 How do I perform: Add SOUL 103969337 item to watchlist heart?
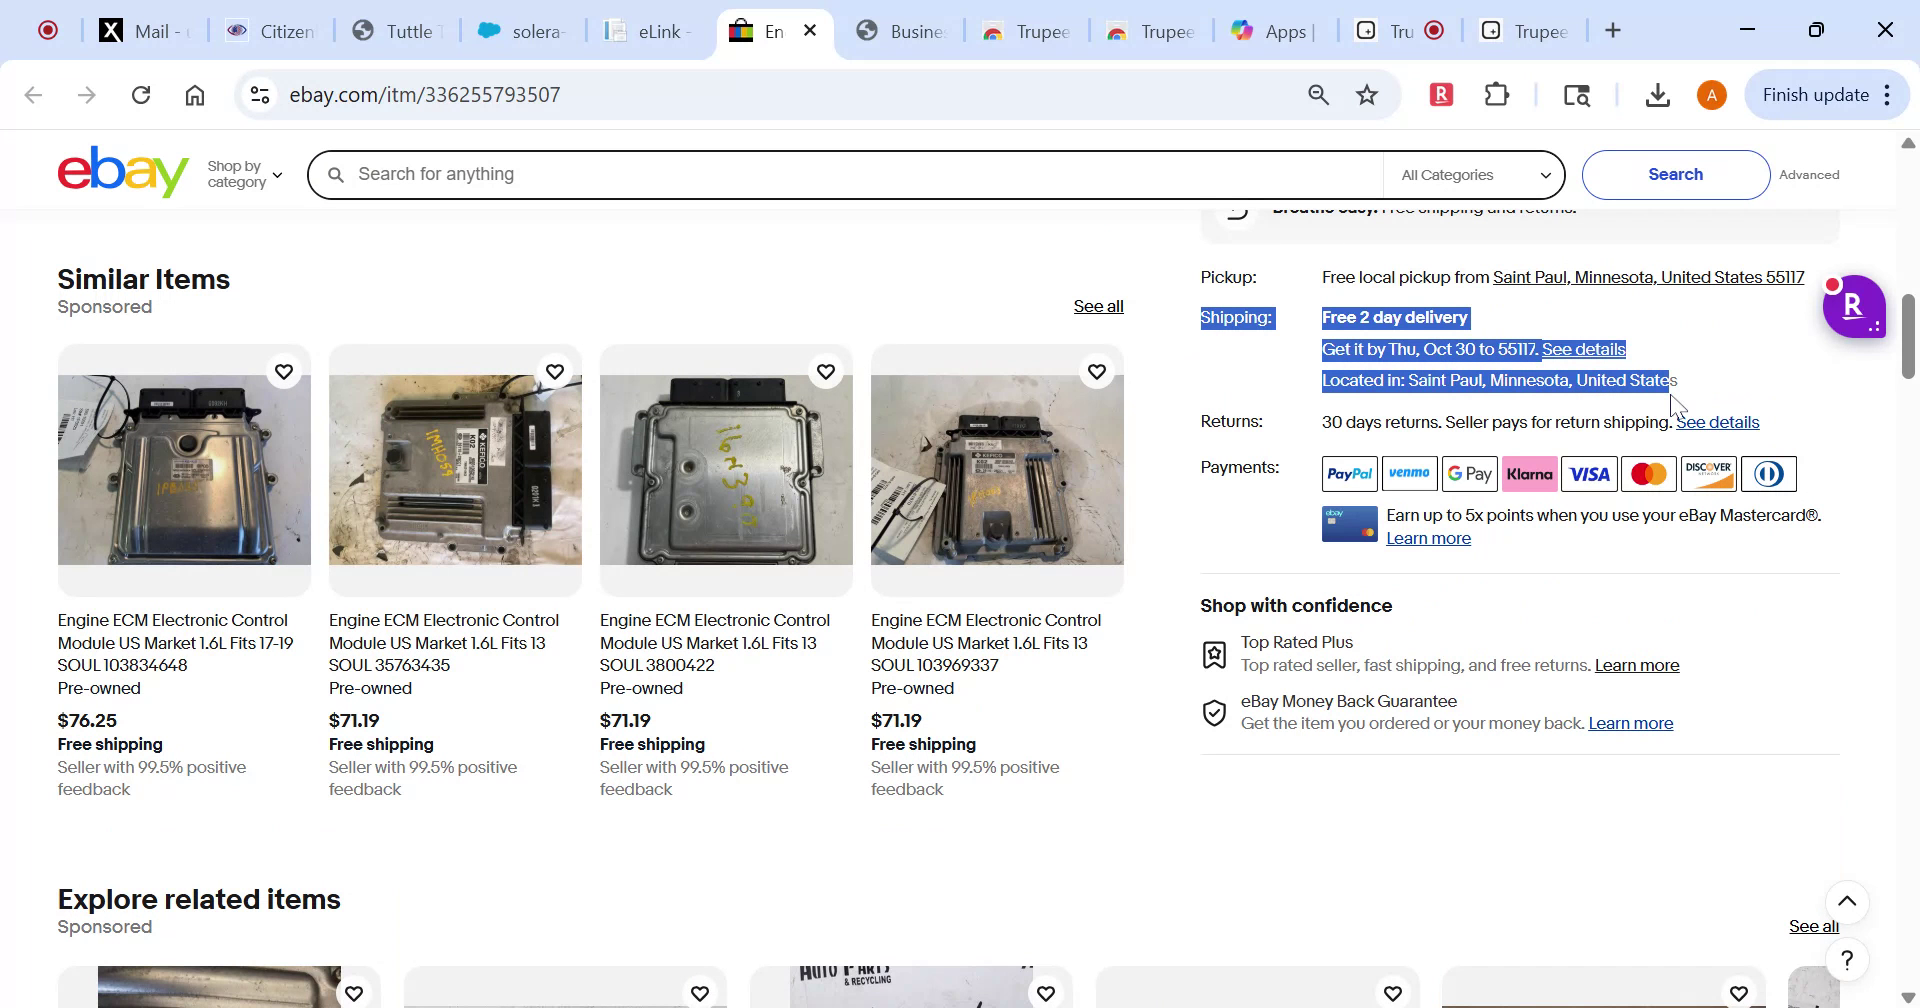[1097, 371]
